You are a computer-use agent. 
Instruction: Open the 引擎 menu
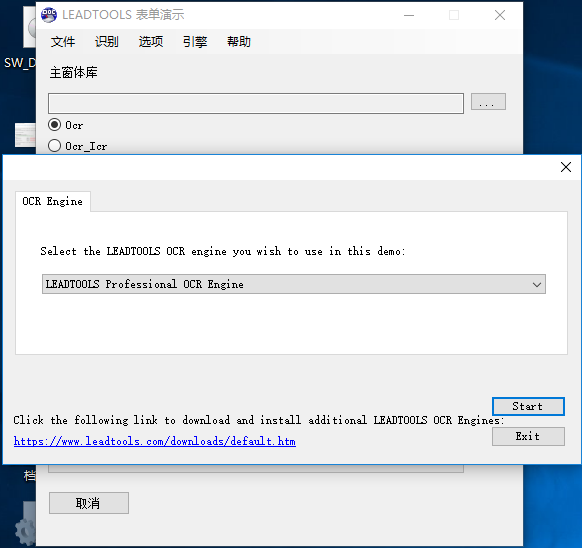[x=195, y=42]
